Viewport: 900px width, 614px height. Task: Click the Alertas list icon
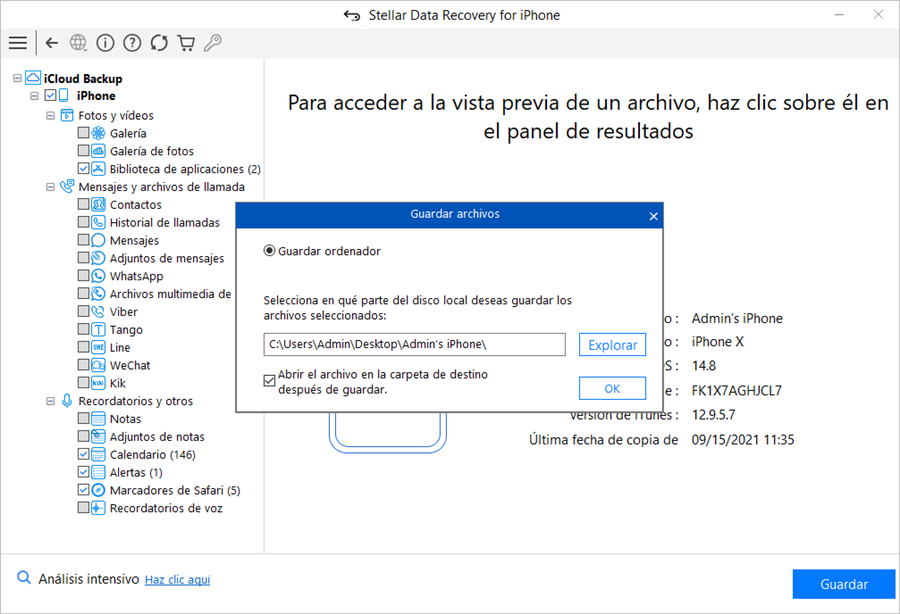click(99, 472)
